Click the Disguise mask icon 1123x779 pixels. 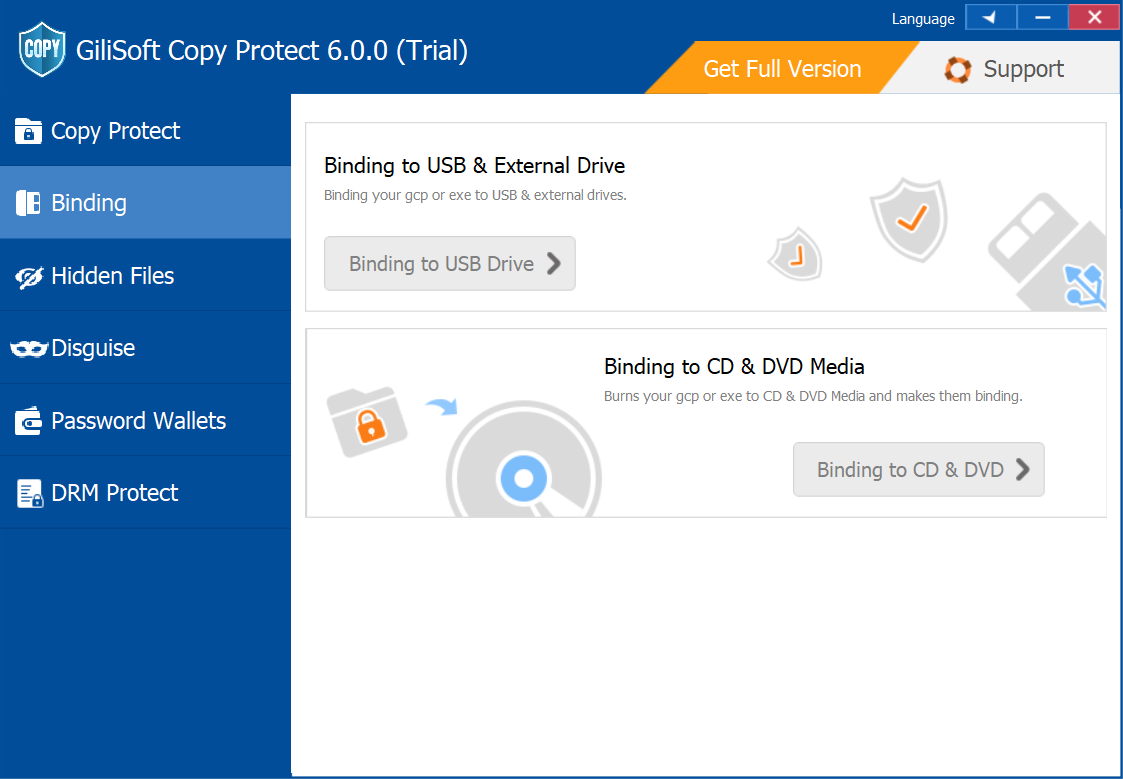pos(29,349)
